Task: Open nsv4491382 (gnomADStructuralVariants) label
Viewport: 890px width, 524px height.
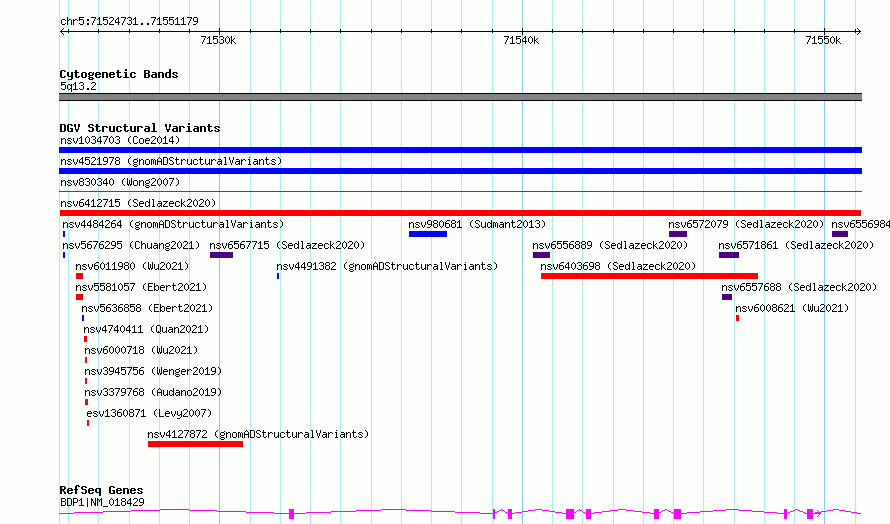Action: (387, 266)
